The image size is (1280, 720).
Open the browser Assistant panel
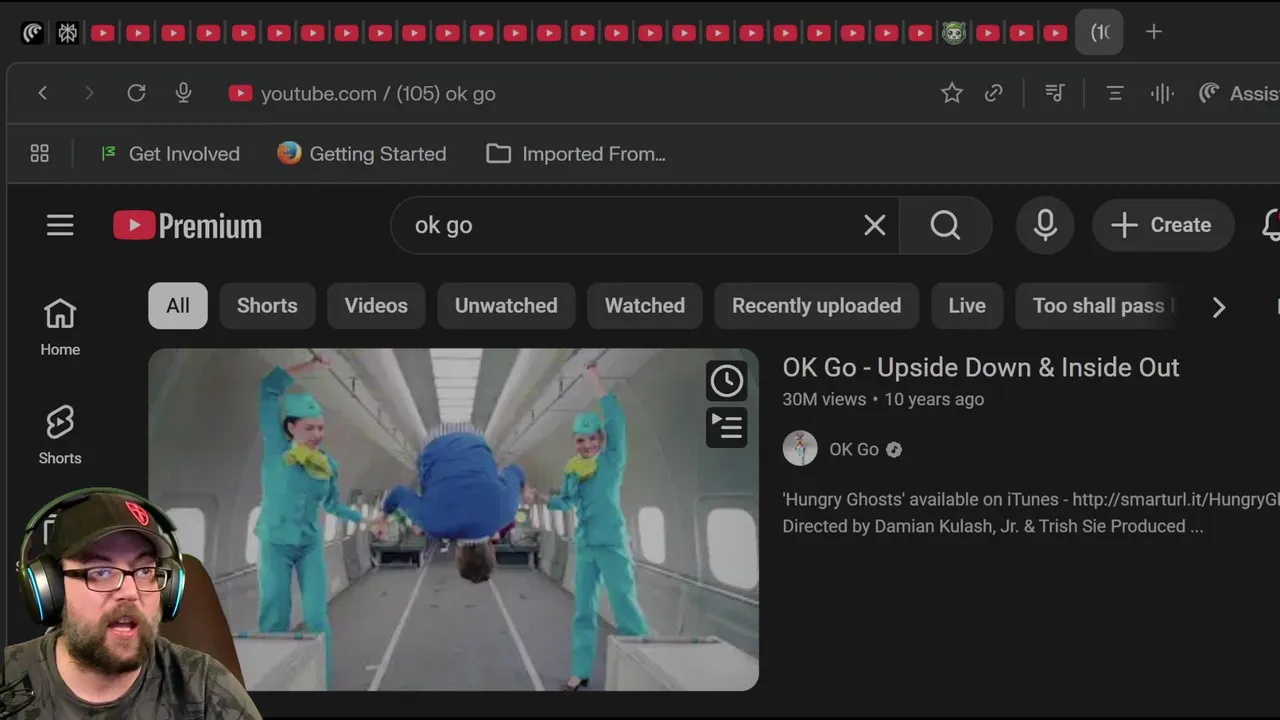pyautogui.click(x=1239, y=93)
